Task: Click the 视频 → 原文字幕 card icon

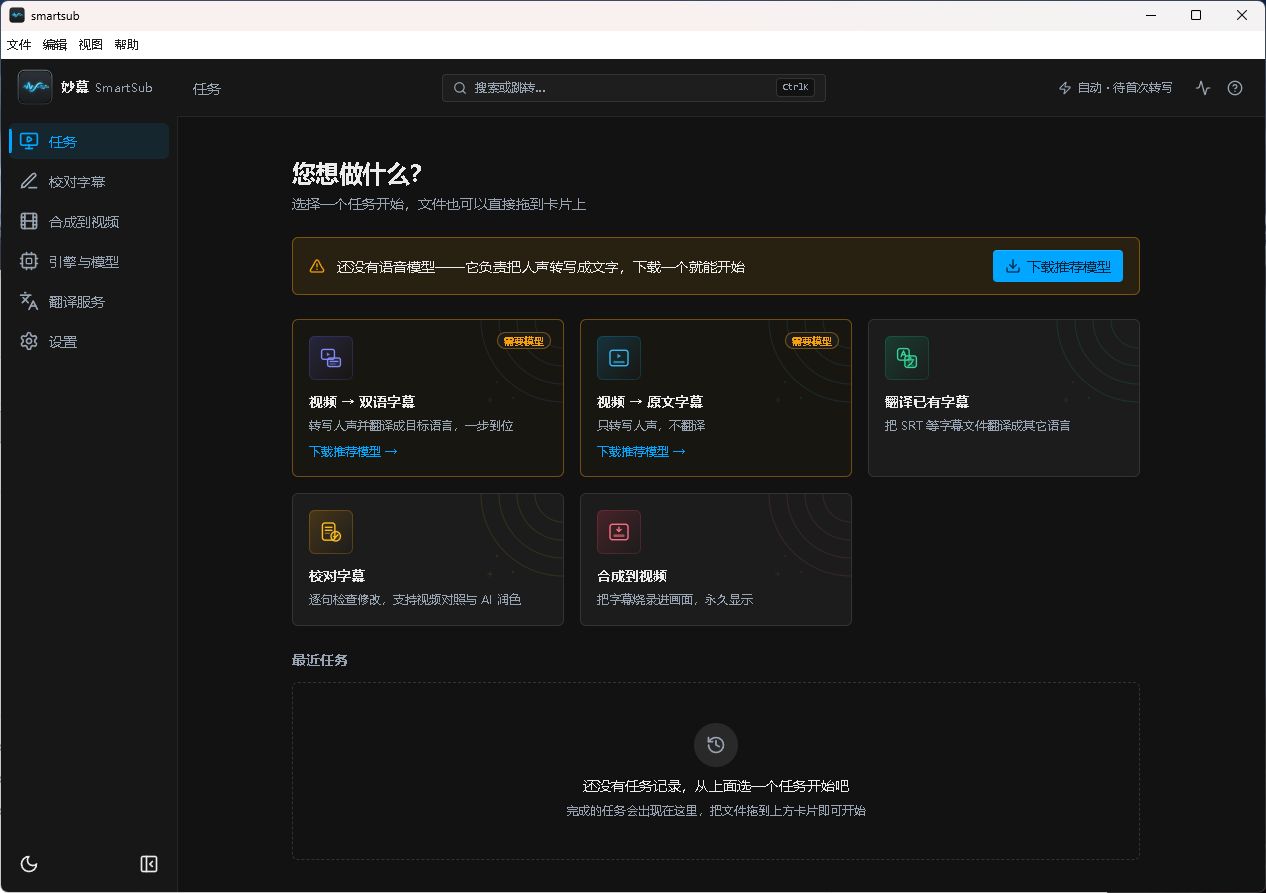Action: point(619,358)
